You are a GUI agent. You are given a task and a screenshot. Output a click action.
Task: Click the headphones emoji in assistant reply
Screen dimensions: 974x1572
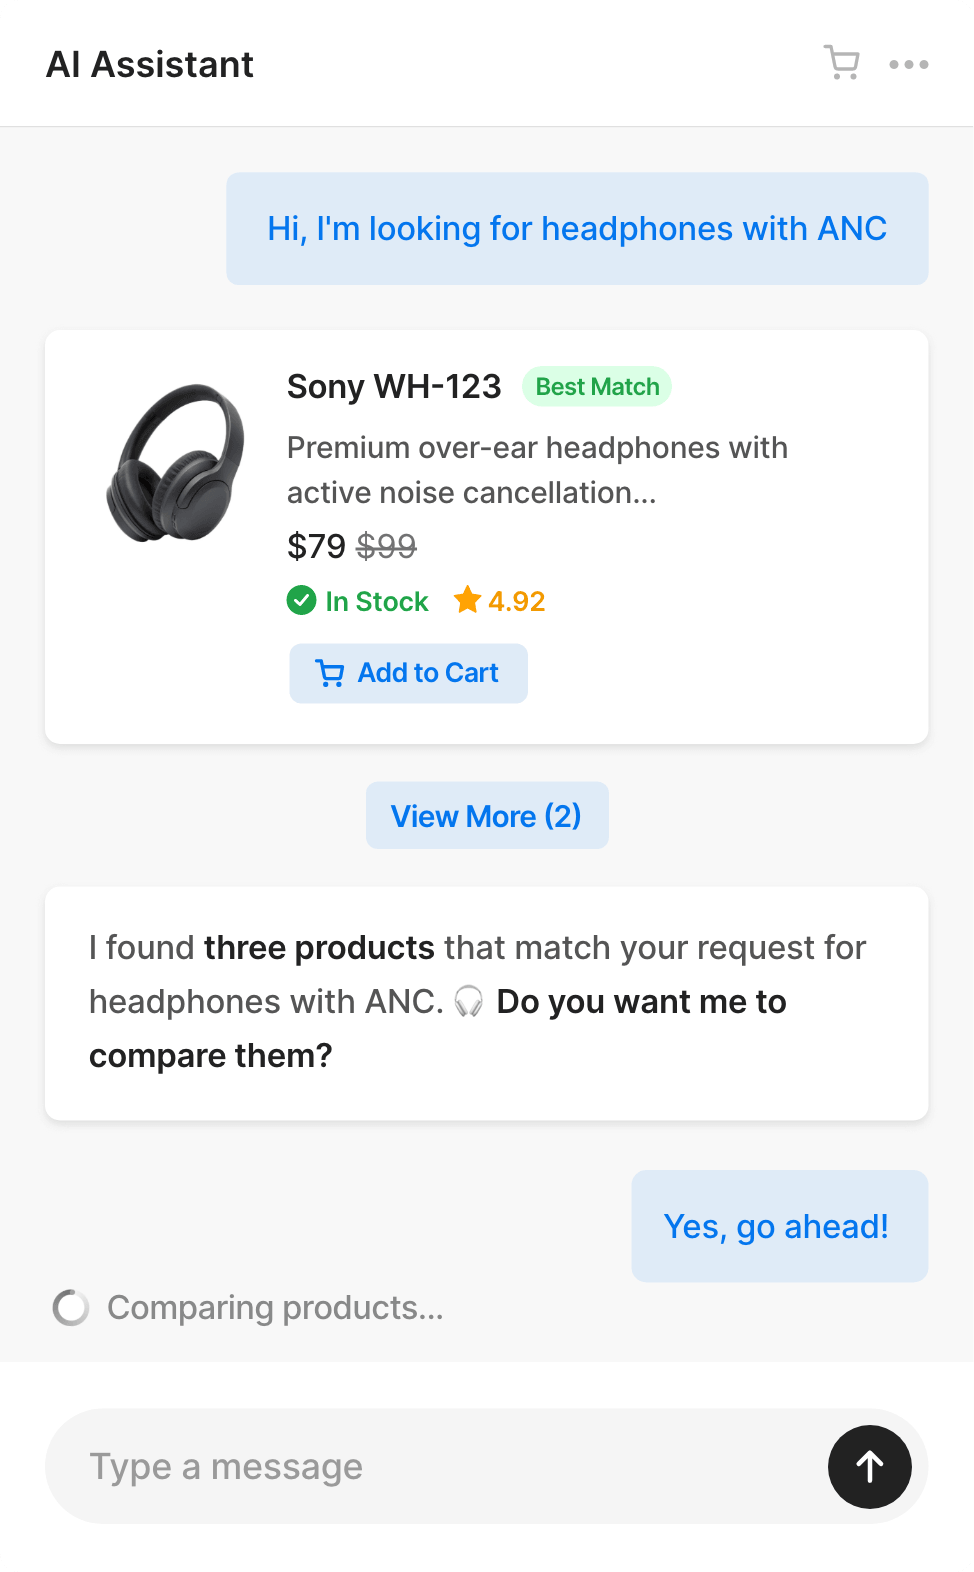pyautogui.click(x=468, y=1001)
